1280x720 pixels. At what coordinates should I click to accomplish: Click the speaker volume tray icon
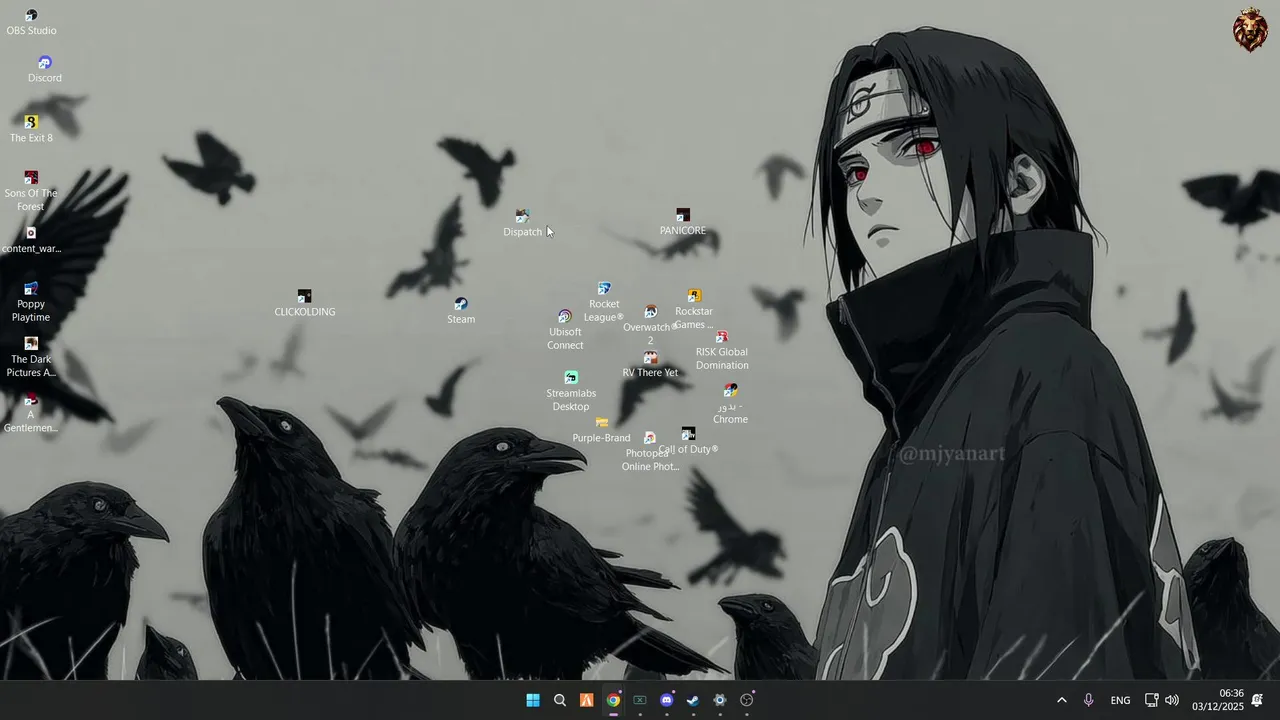[x=1172, y=700]
